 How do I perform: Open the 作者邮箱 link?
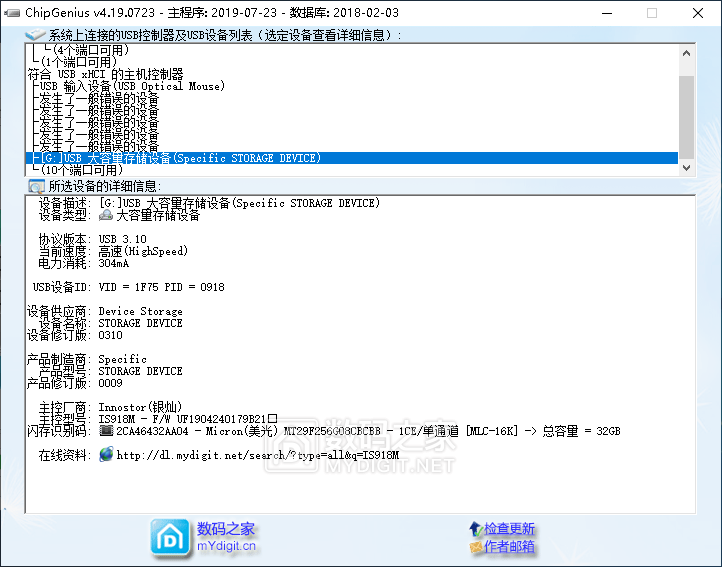(x=509, y=547)
